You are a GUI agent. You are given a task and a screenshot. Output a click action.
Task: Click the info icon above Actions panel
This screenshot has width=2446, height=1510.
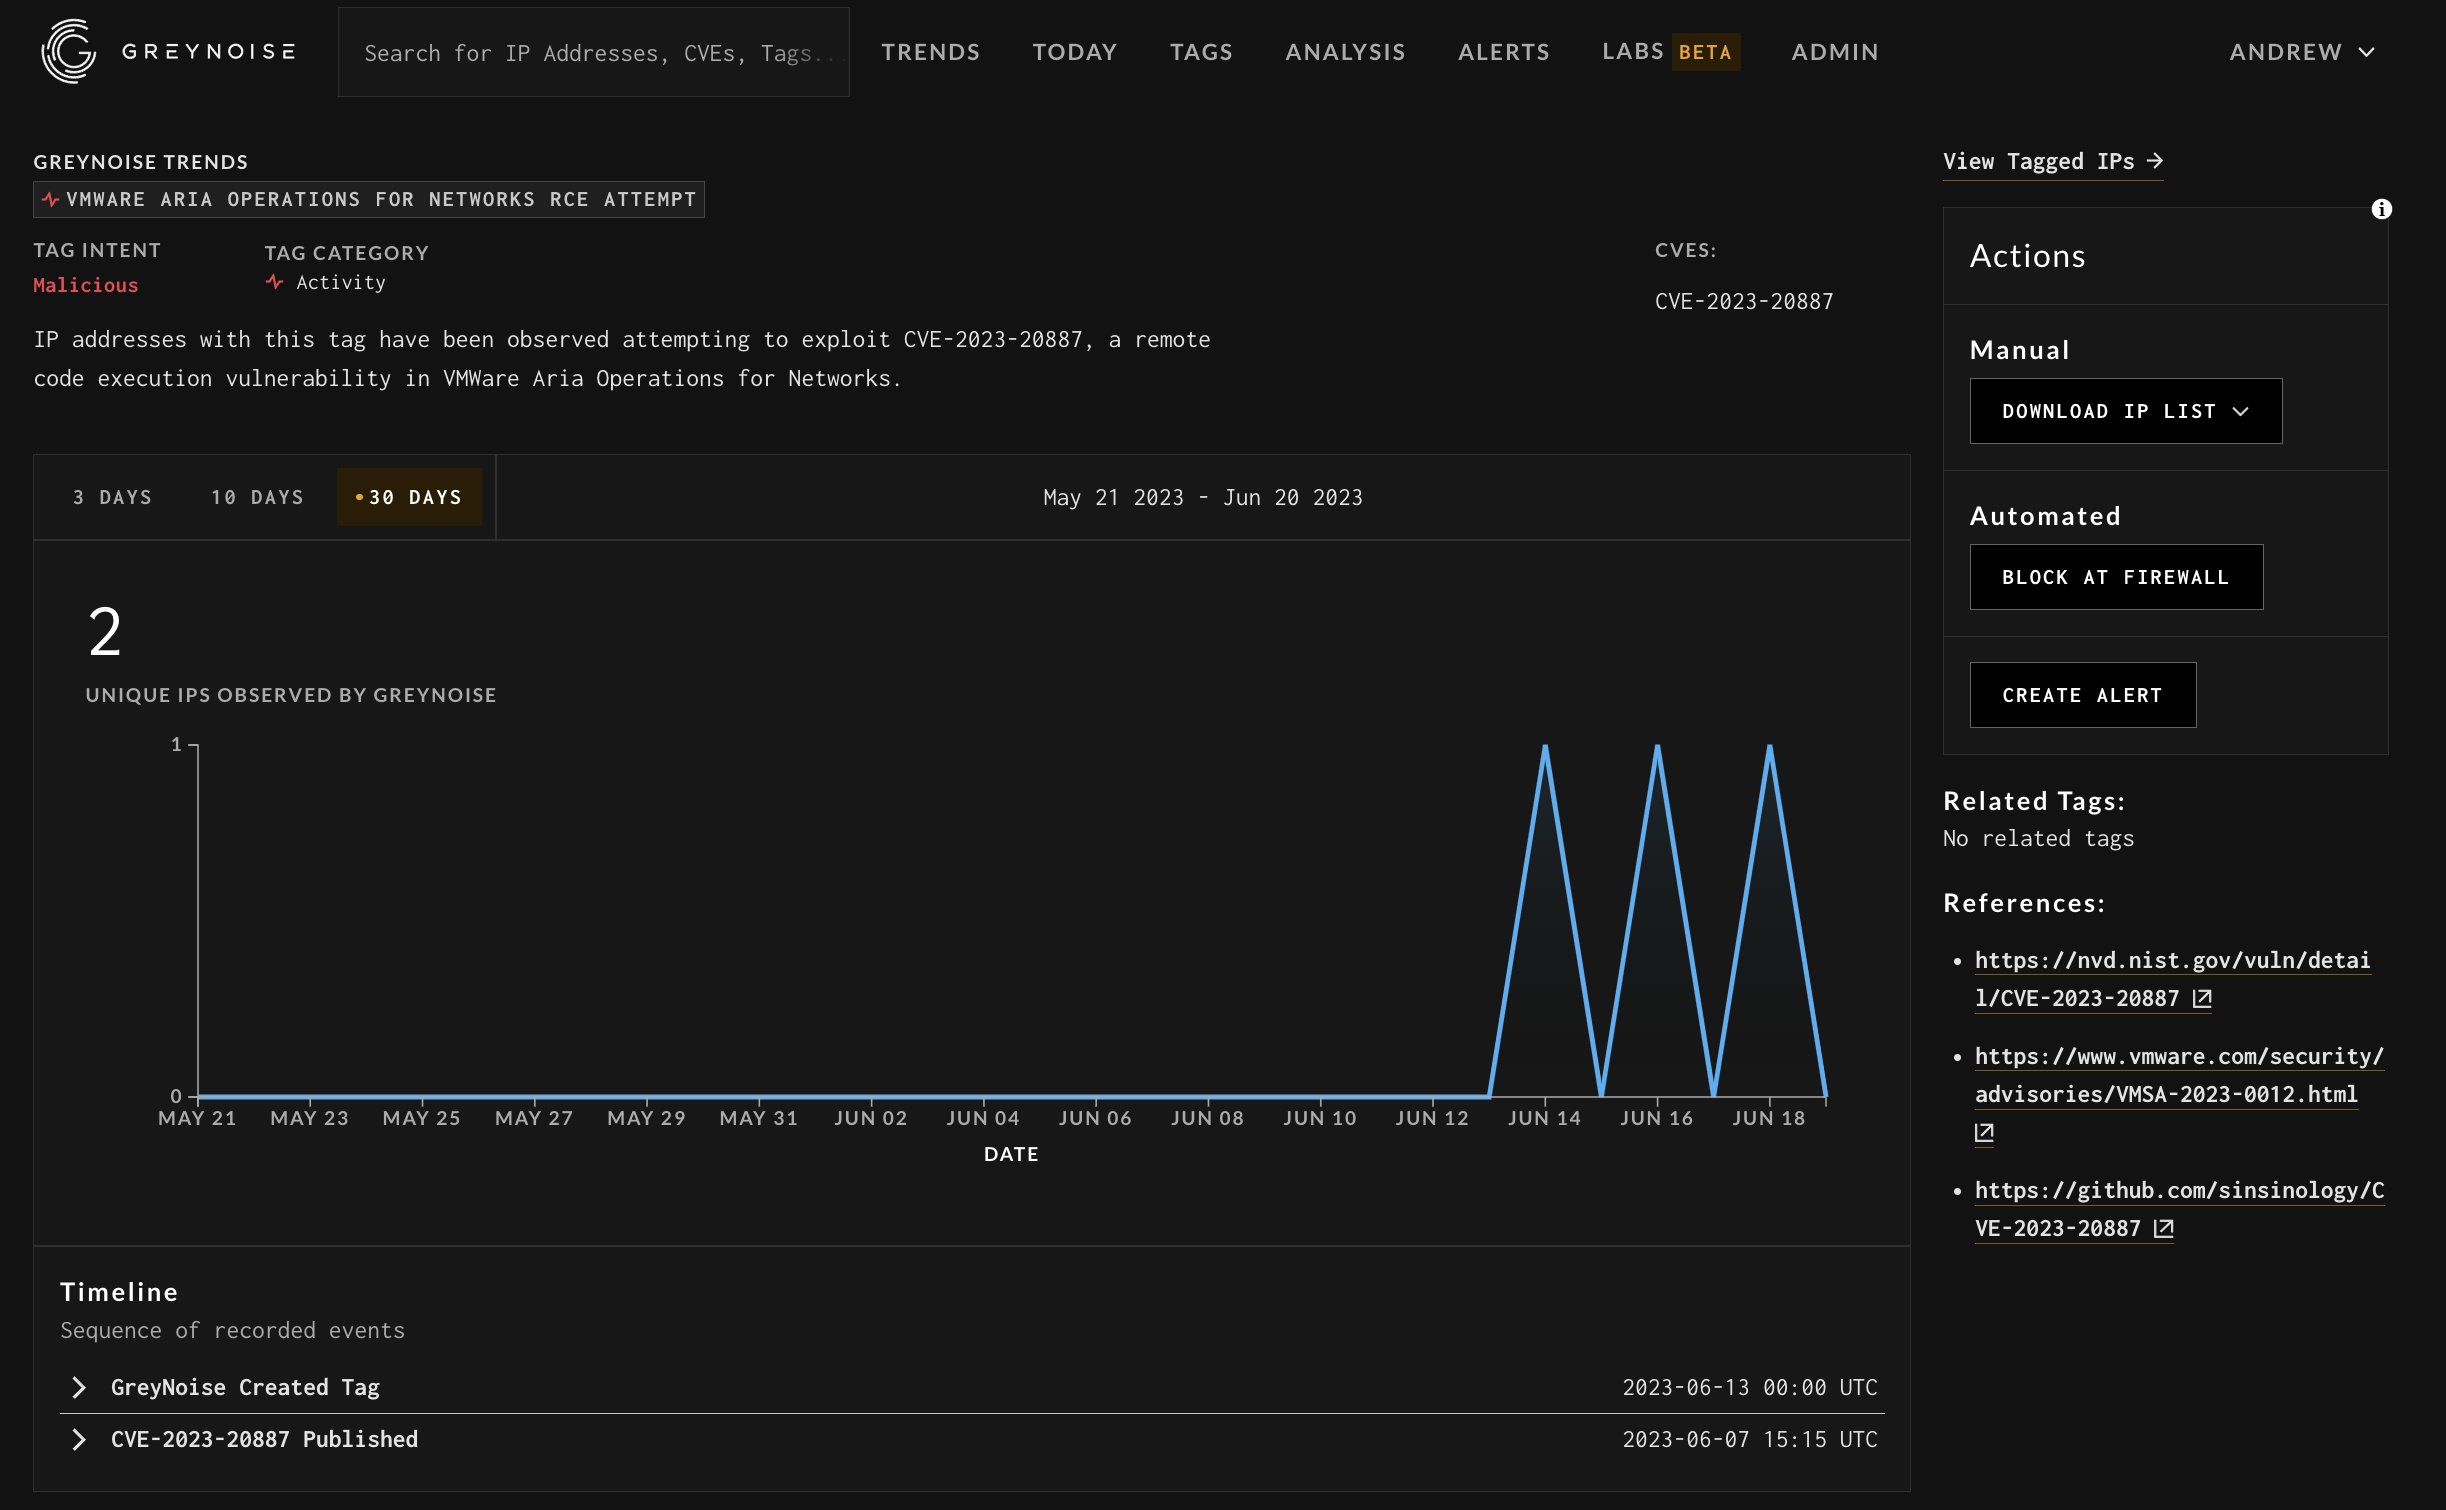[2381, 209]
